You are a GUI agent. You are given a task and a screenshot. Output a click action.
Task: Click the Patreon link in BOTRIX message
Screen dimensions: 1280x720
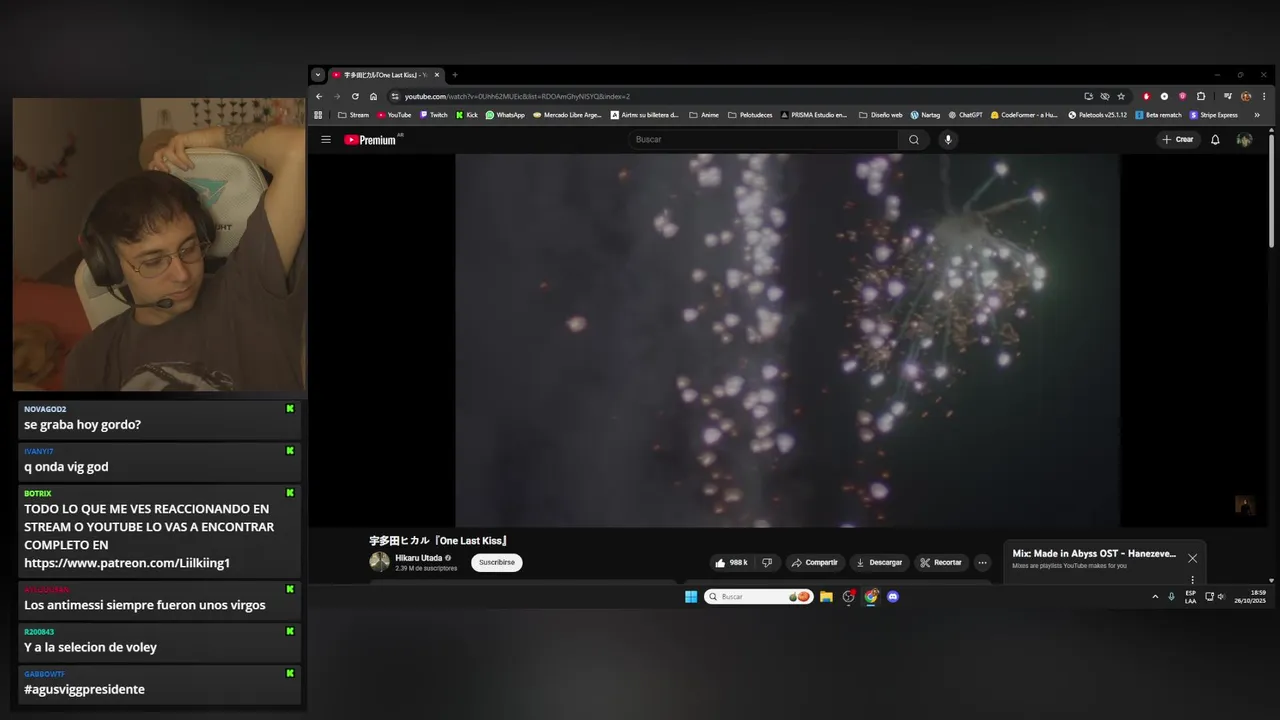pos(127,564)
